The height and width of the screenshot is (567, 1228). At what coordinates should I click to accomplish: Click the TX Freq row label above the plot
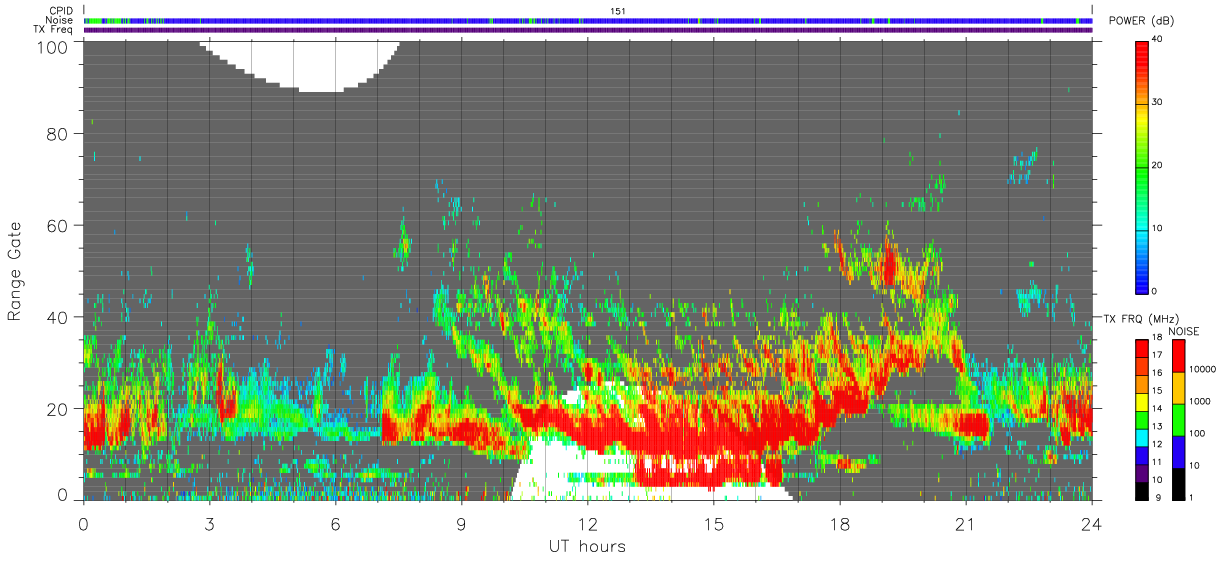pos(53,29)
